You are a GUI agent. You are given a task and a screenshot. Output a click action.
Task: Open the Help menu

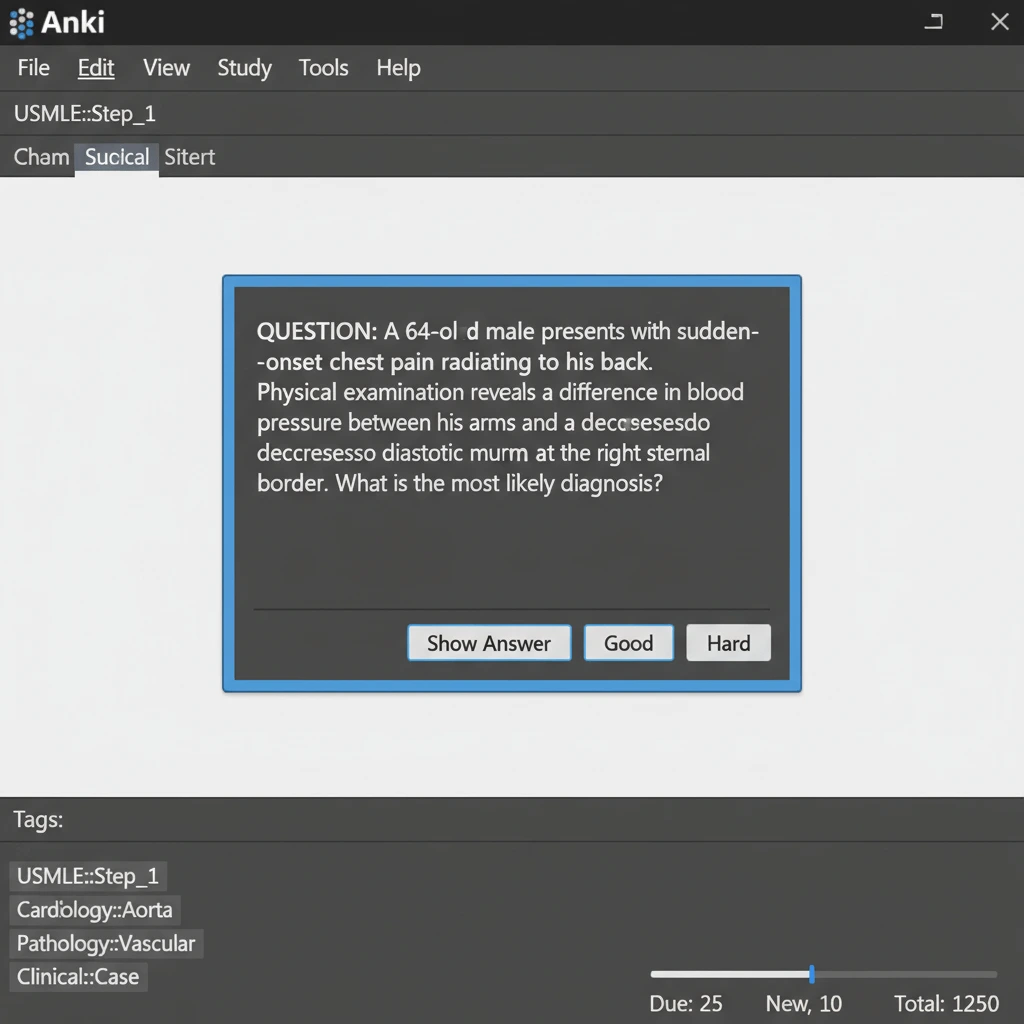pyautogui.click(x=398, y=67)
